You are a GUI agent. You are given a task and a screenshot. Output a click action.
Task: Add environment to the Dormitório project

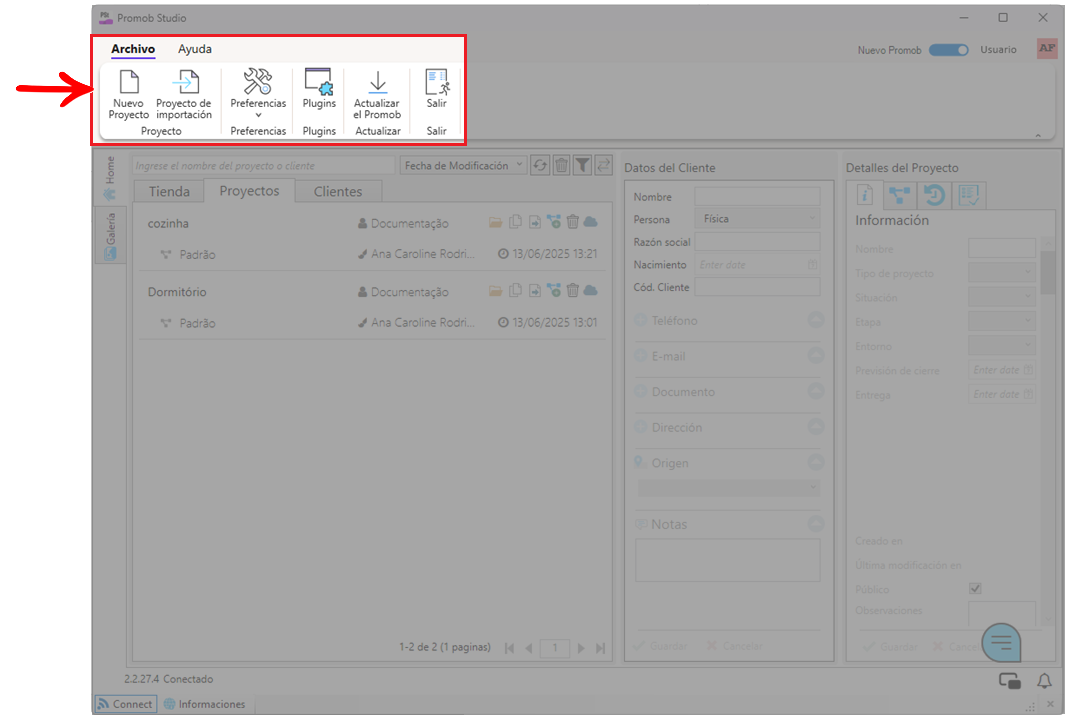click(x=554, y=290)
